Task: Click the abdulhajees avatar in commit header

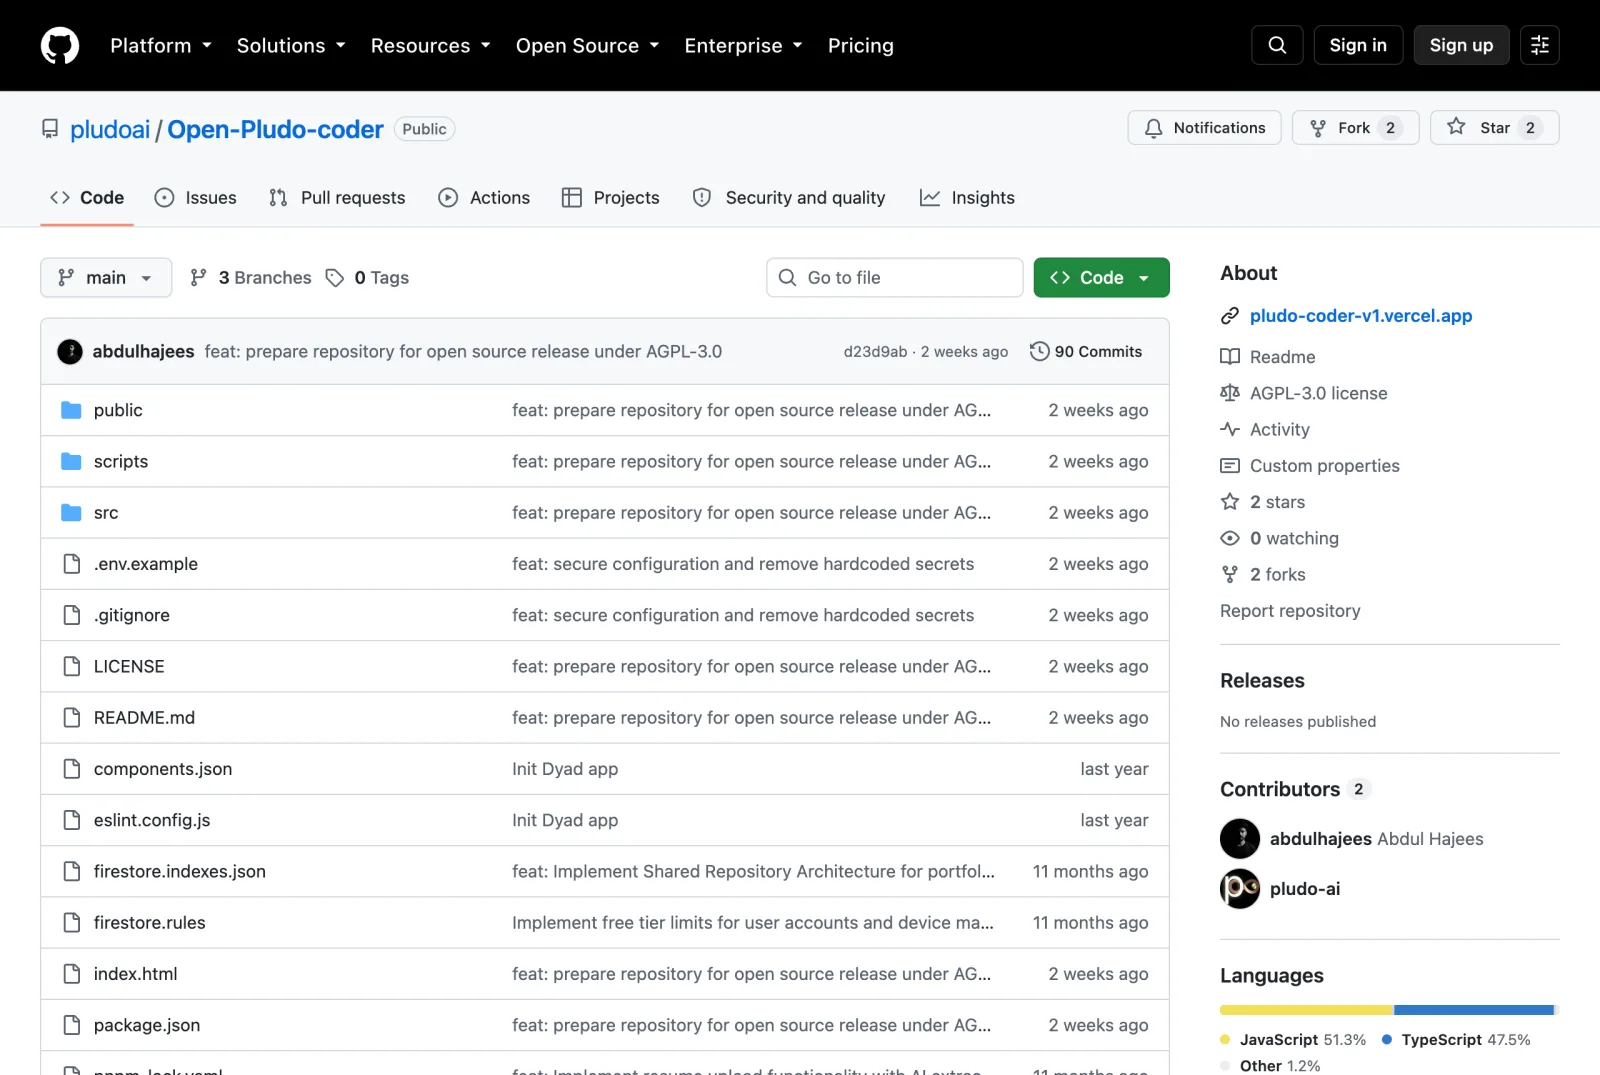Action: [70, 352]
